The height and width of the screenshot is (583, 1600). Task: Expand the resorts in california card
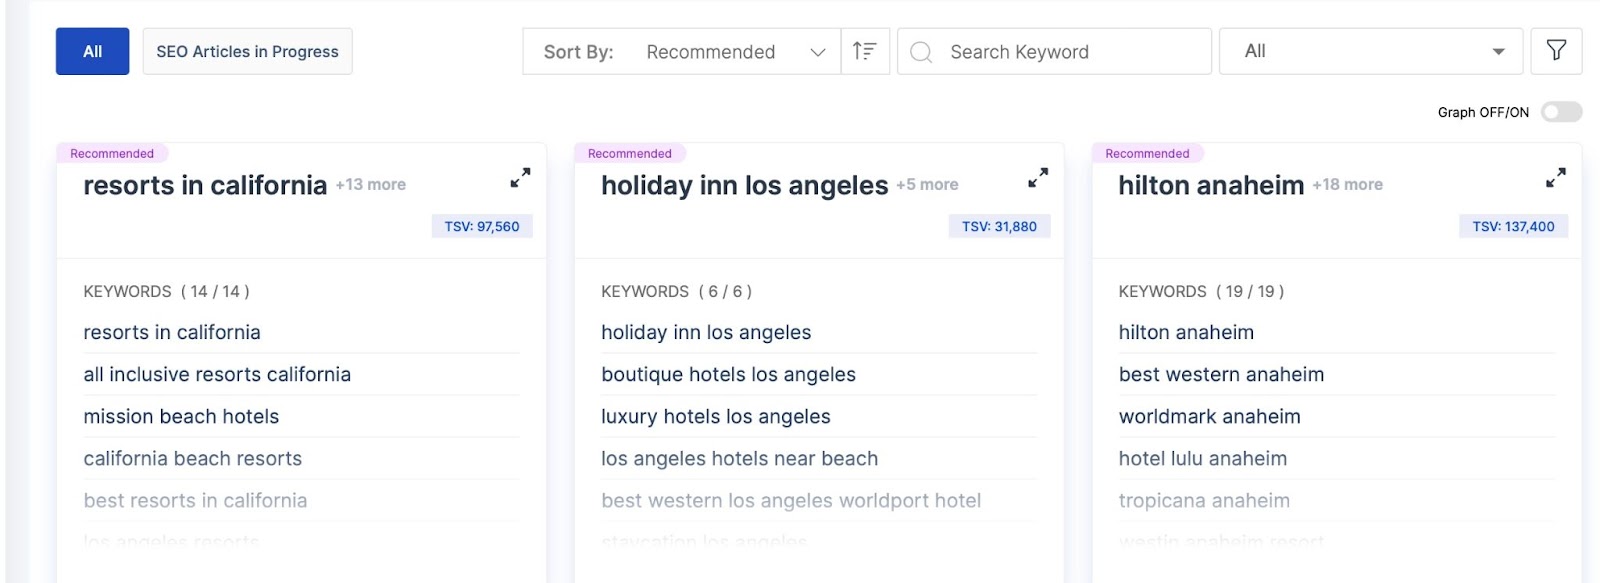tap(520, 178)
